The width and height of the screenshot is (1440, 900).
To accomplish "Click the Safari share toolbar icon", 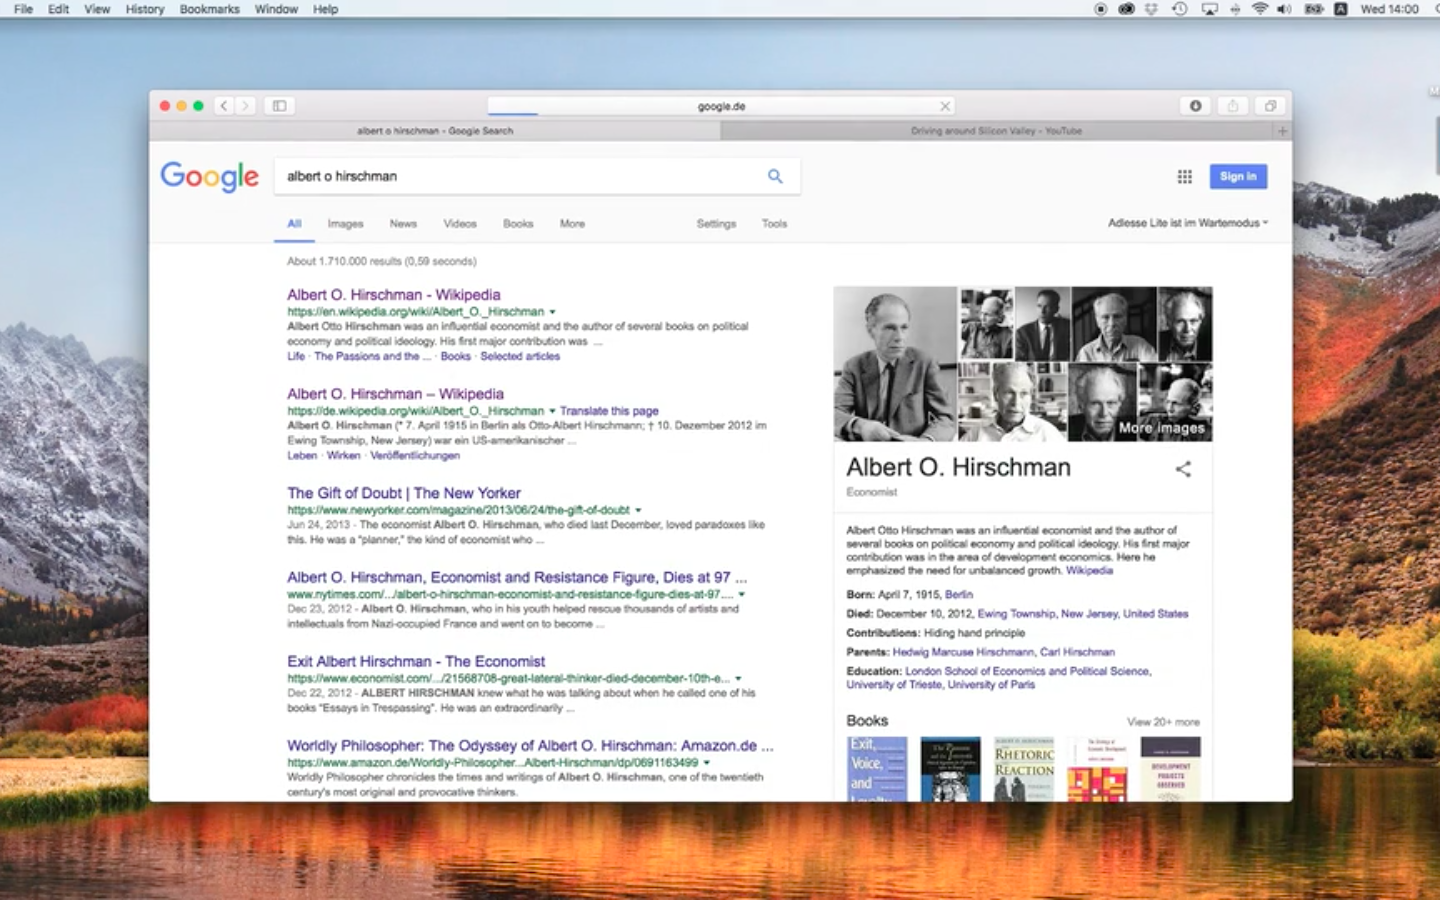I will coord(1233,106).
